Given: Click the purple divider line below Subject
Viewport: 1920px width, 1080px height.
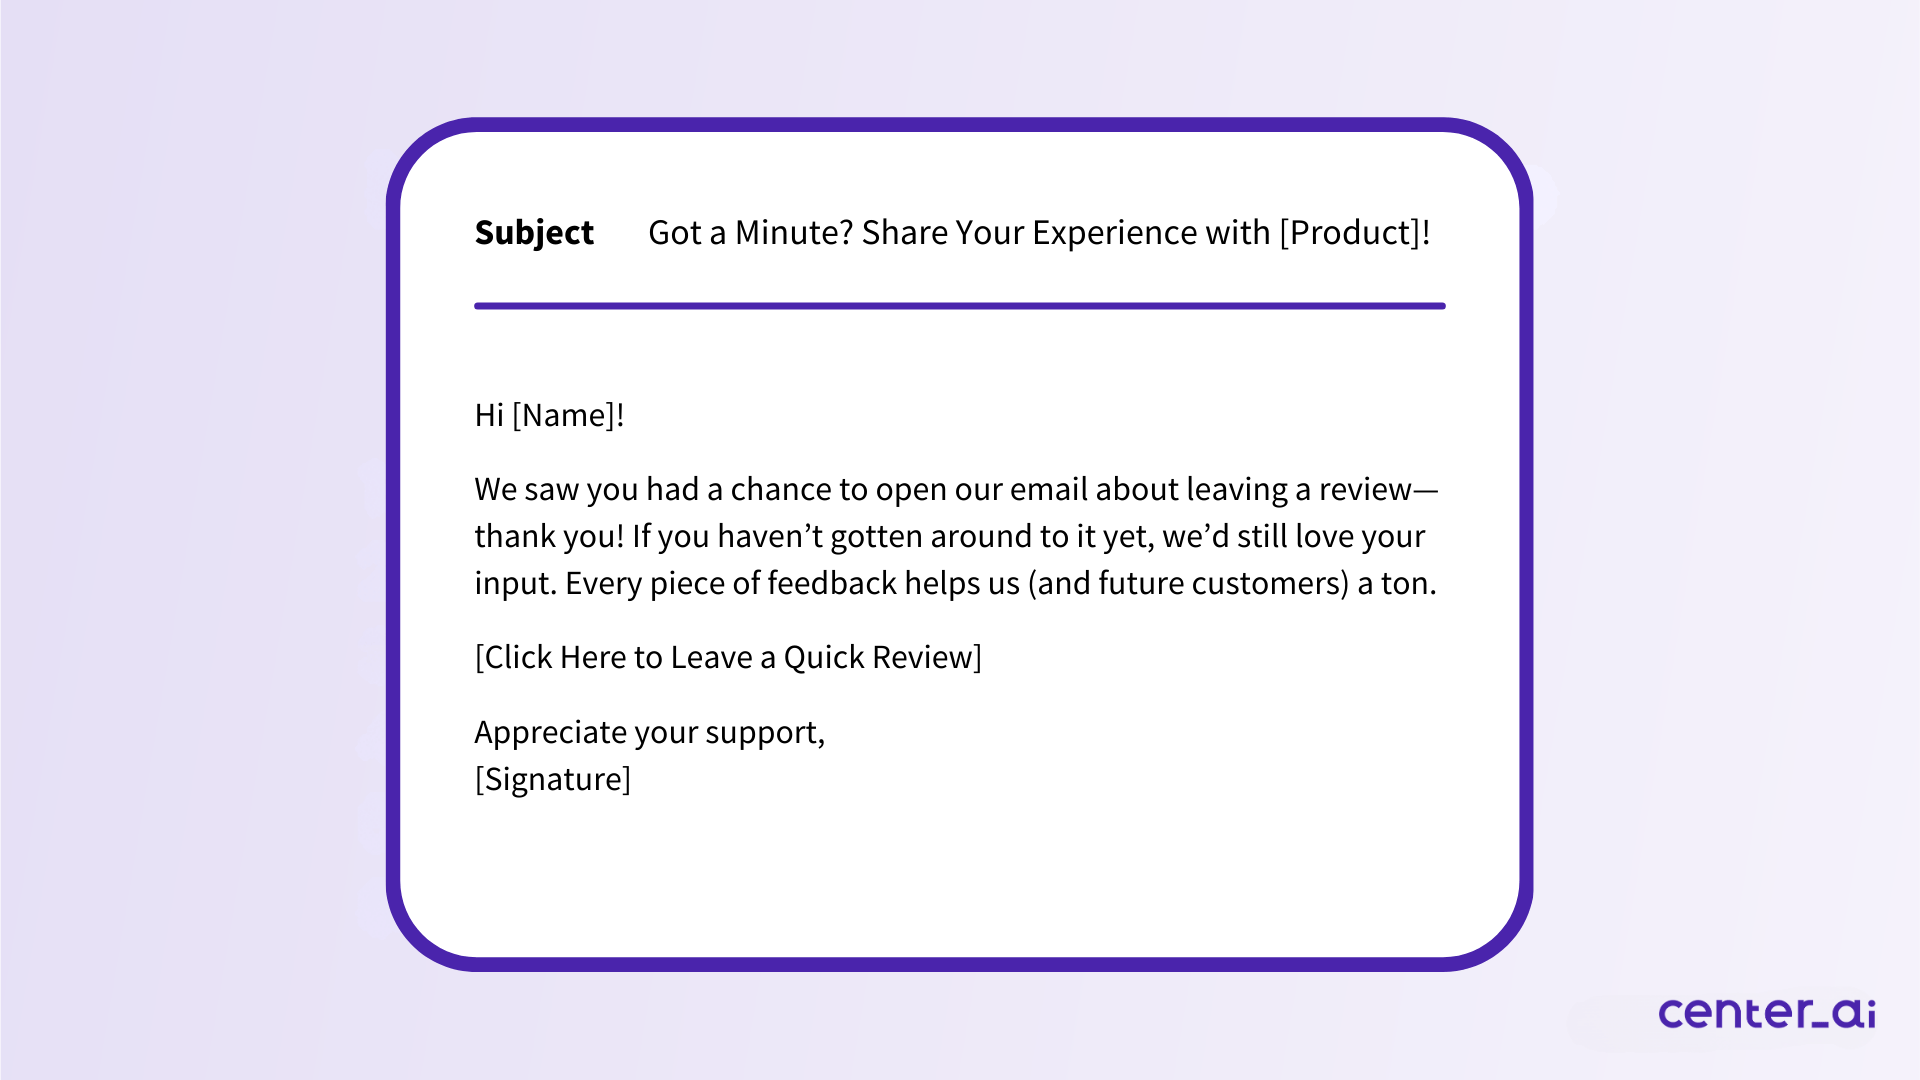Looking at the screenshot, I should pyautogui.click(x=960, y=303).
